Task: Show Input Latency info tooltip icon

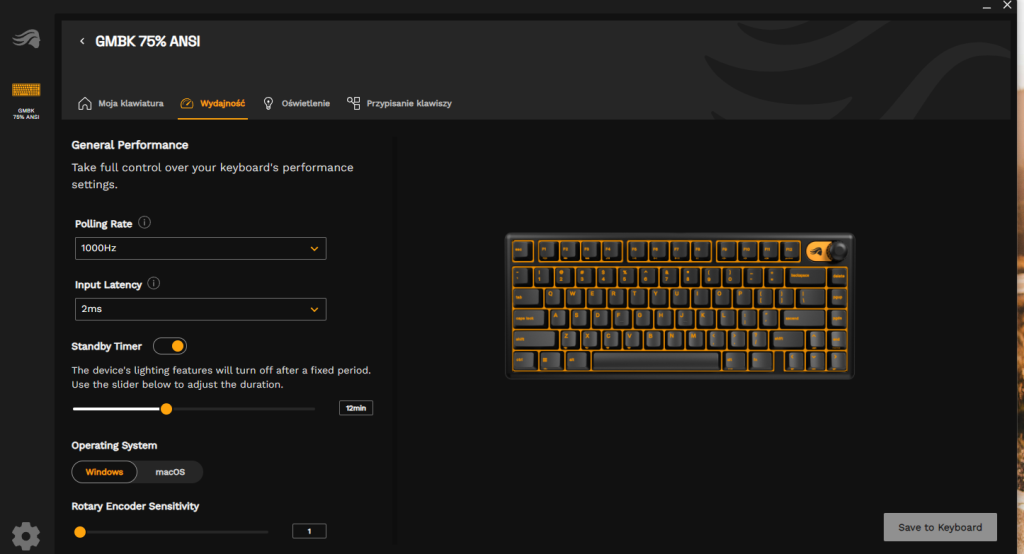Action: click(x=153, y=284)
